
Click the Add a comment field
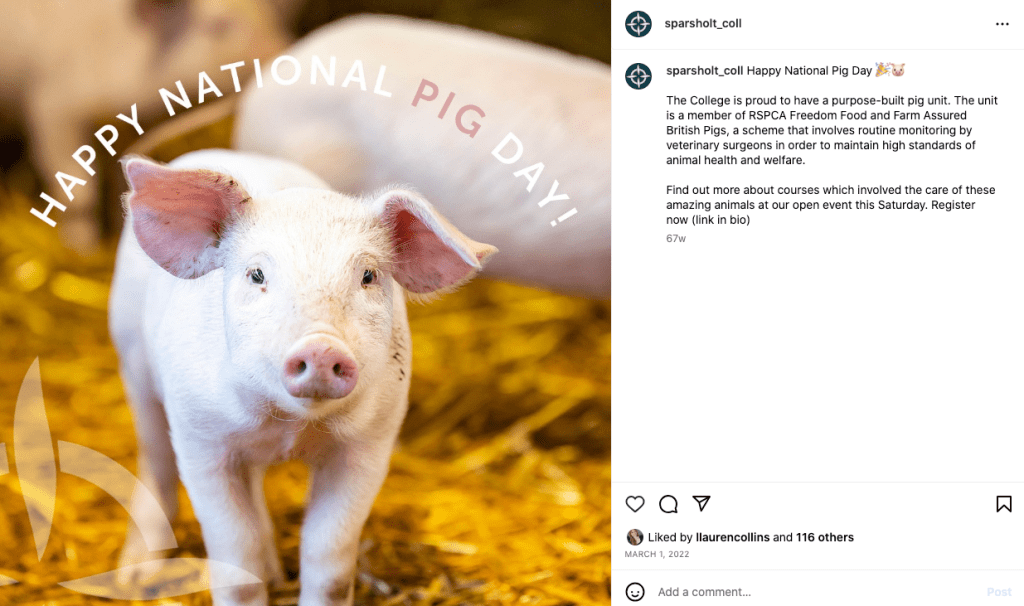coord(816,592)
